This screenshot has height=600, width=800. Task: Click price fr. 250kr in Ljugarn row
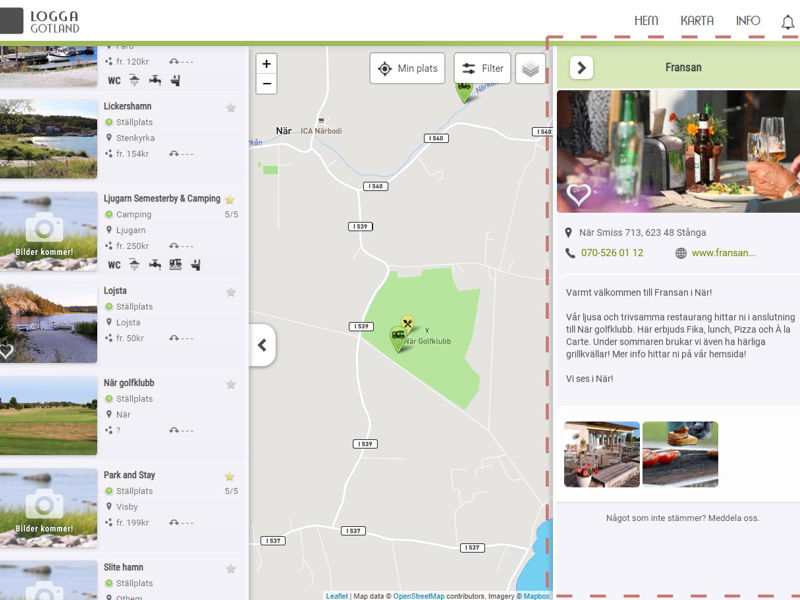pyautogui.click(x=132, y=246)
